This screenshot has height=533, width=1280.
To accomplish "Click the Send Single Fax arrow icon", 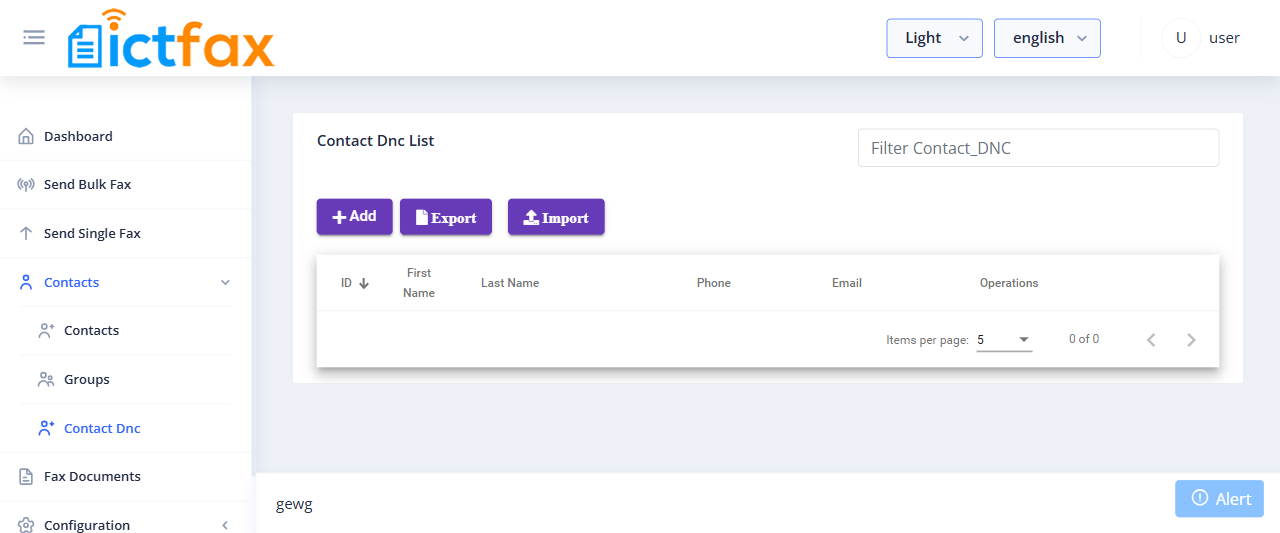I will (27, 233).
